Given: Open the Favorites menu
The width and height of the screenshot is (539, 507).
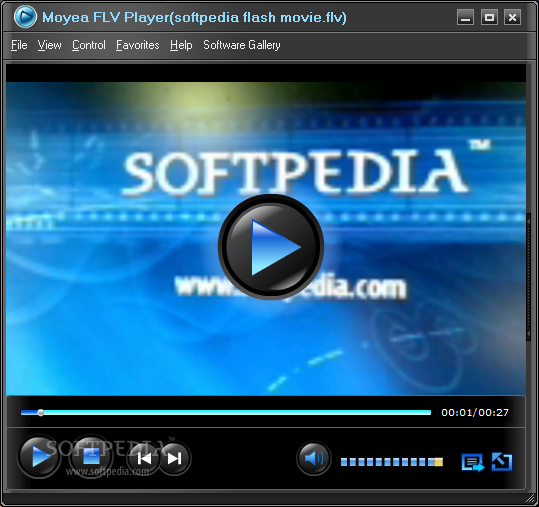Looking at the screenshot, I should [138, 45].
